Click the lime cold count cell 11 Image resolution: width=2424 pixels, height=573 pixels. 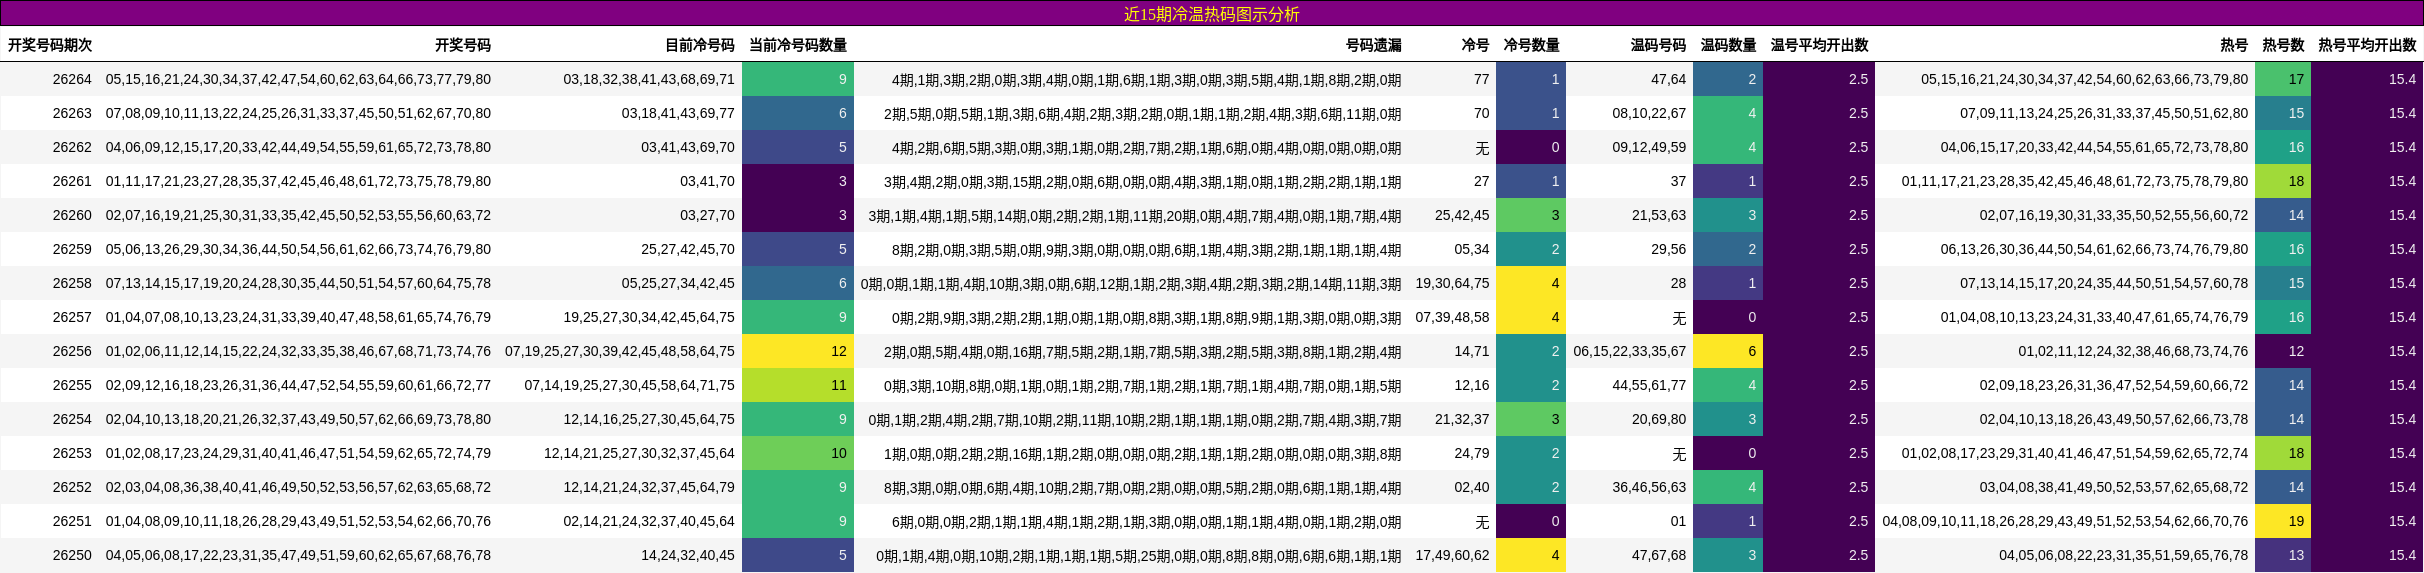coord(798,385)
